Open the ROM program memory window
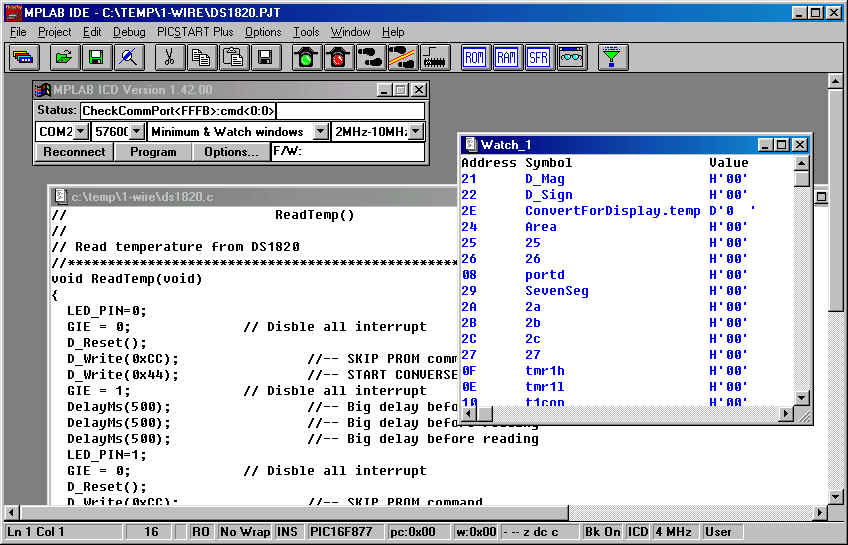Image resolution: width=848 pixels, height=545 pixels. click(x=475, y=57)
